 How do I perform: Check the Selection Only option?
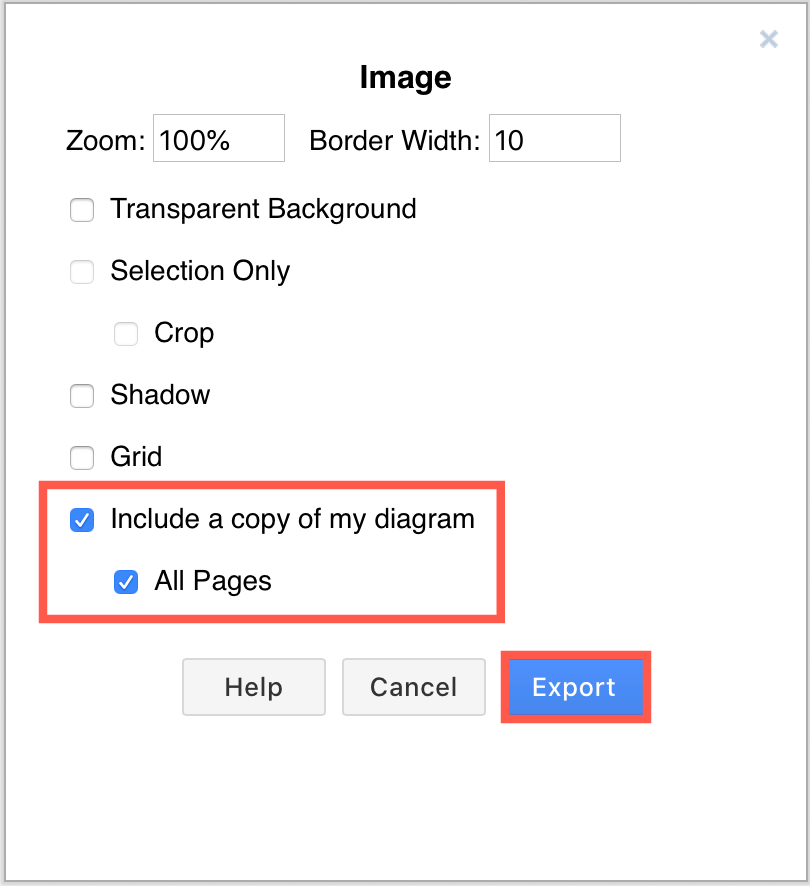coord(82,272)
